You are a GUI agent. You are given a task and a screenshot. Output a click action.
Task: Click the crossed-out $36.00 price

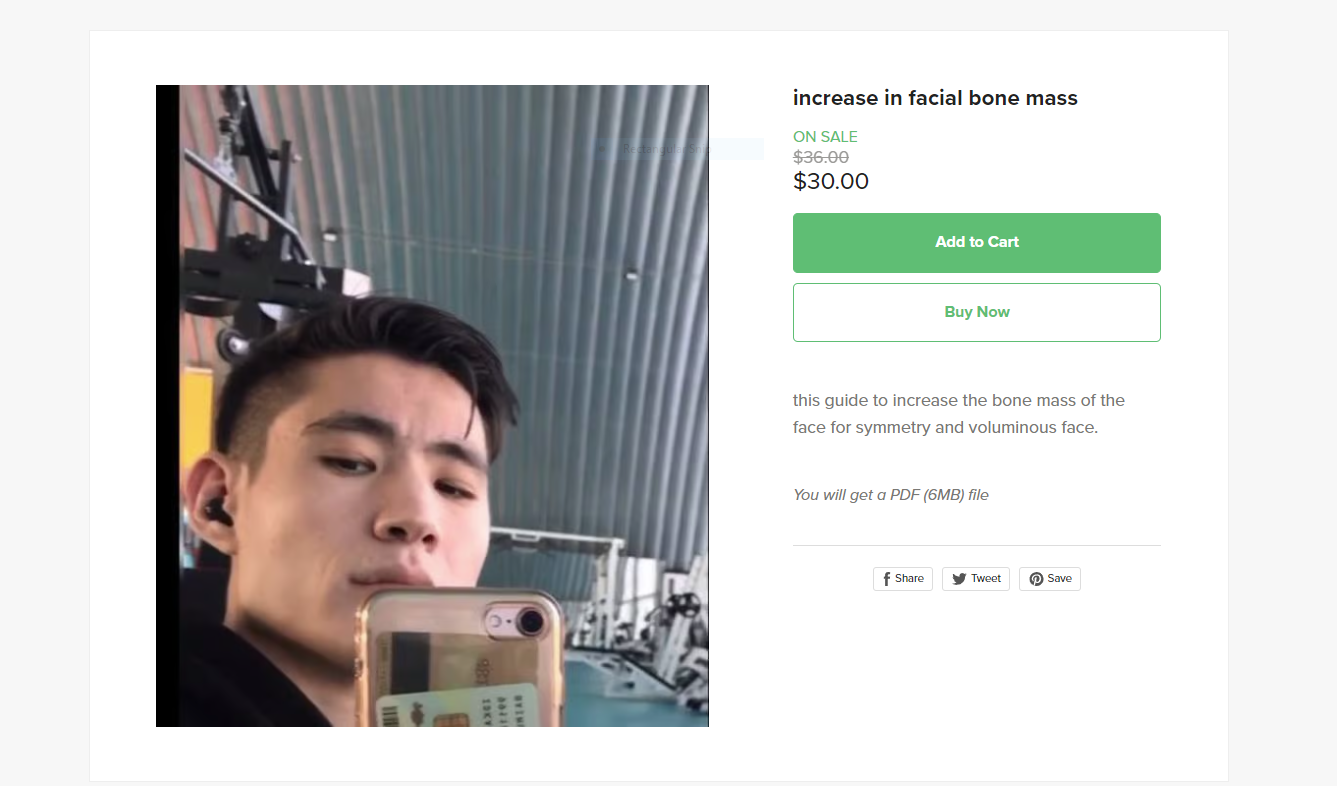point(821,157)
